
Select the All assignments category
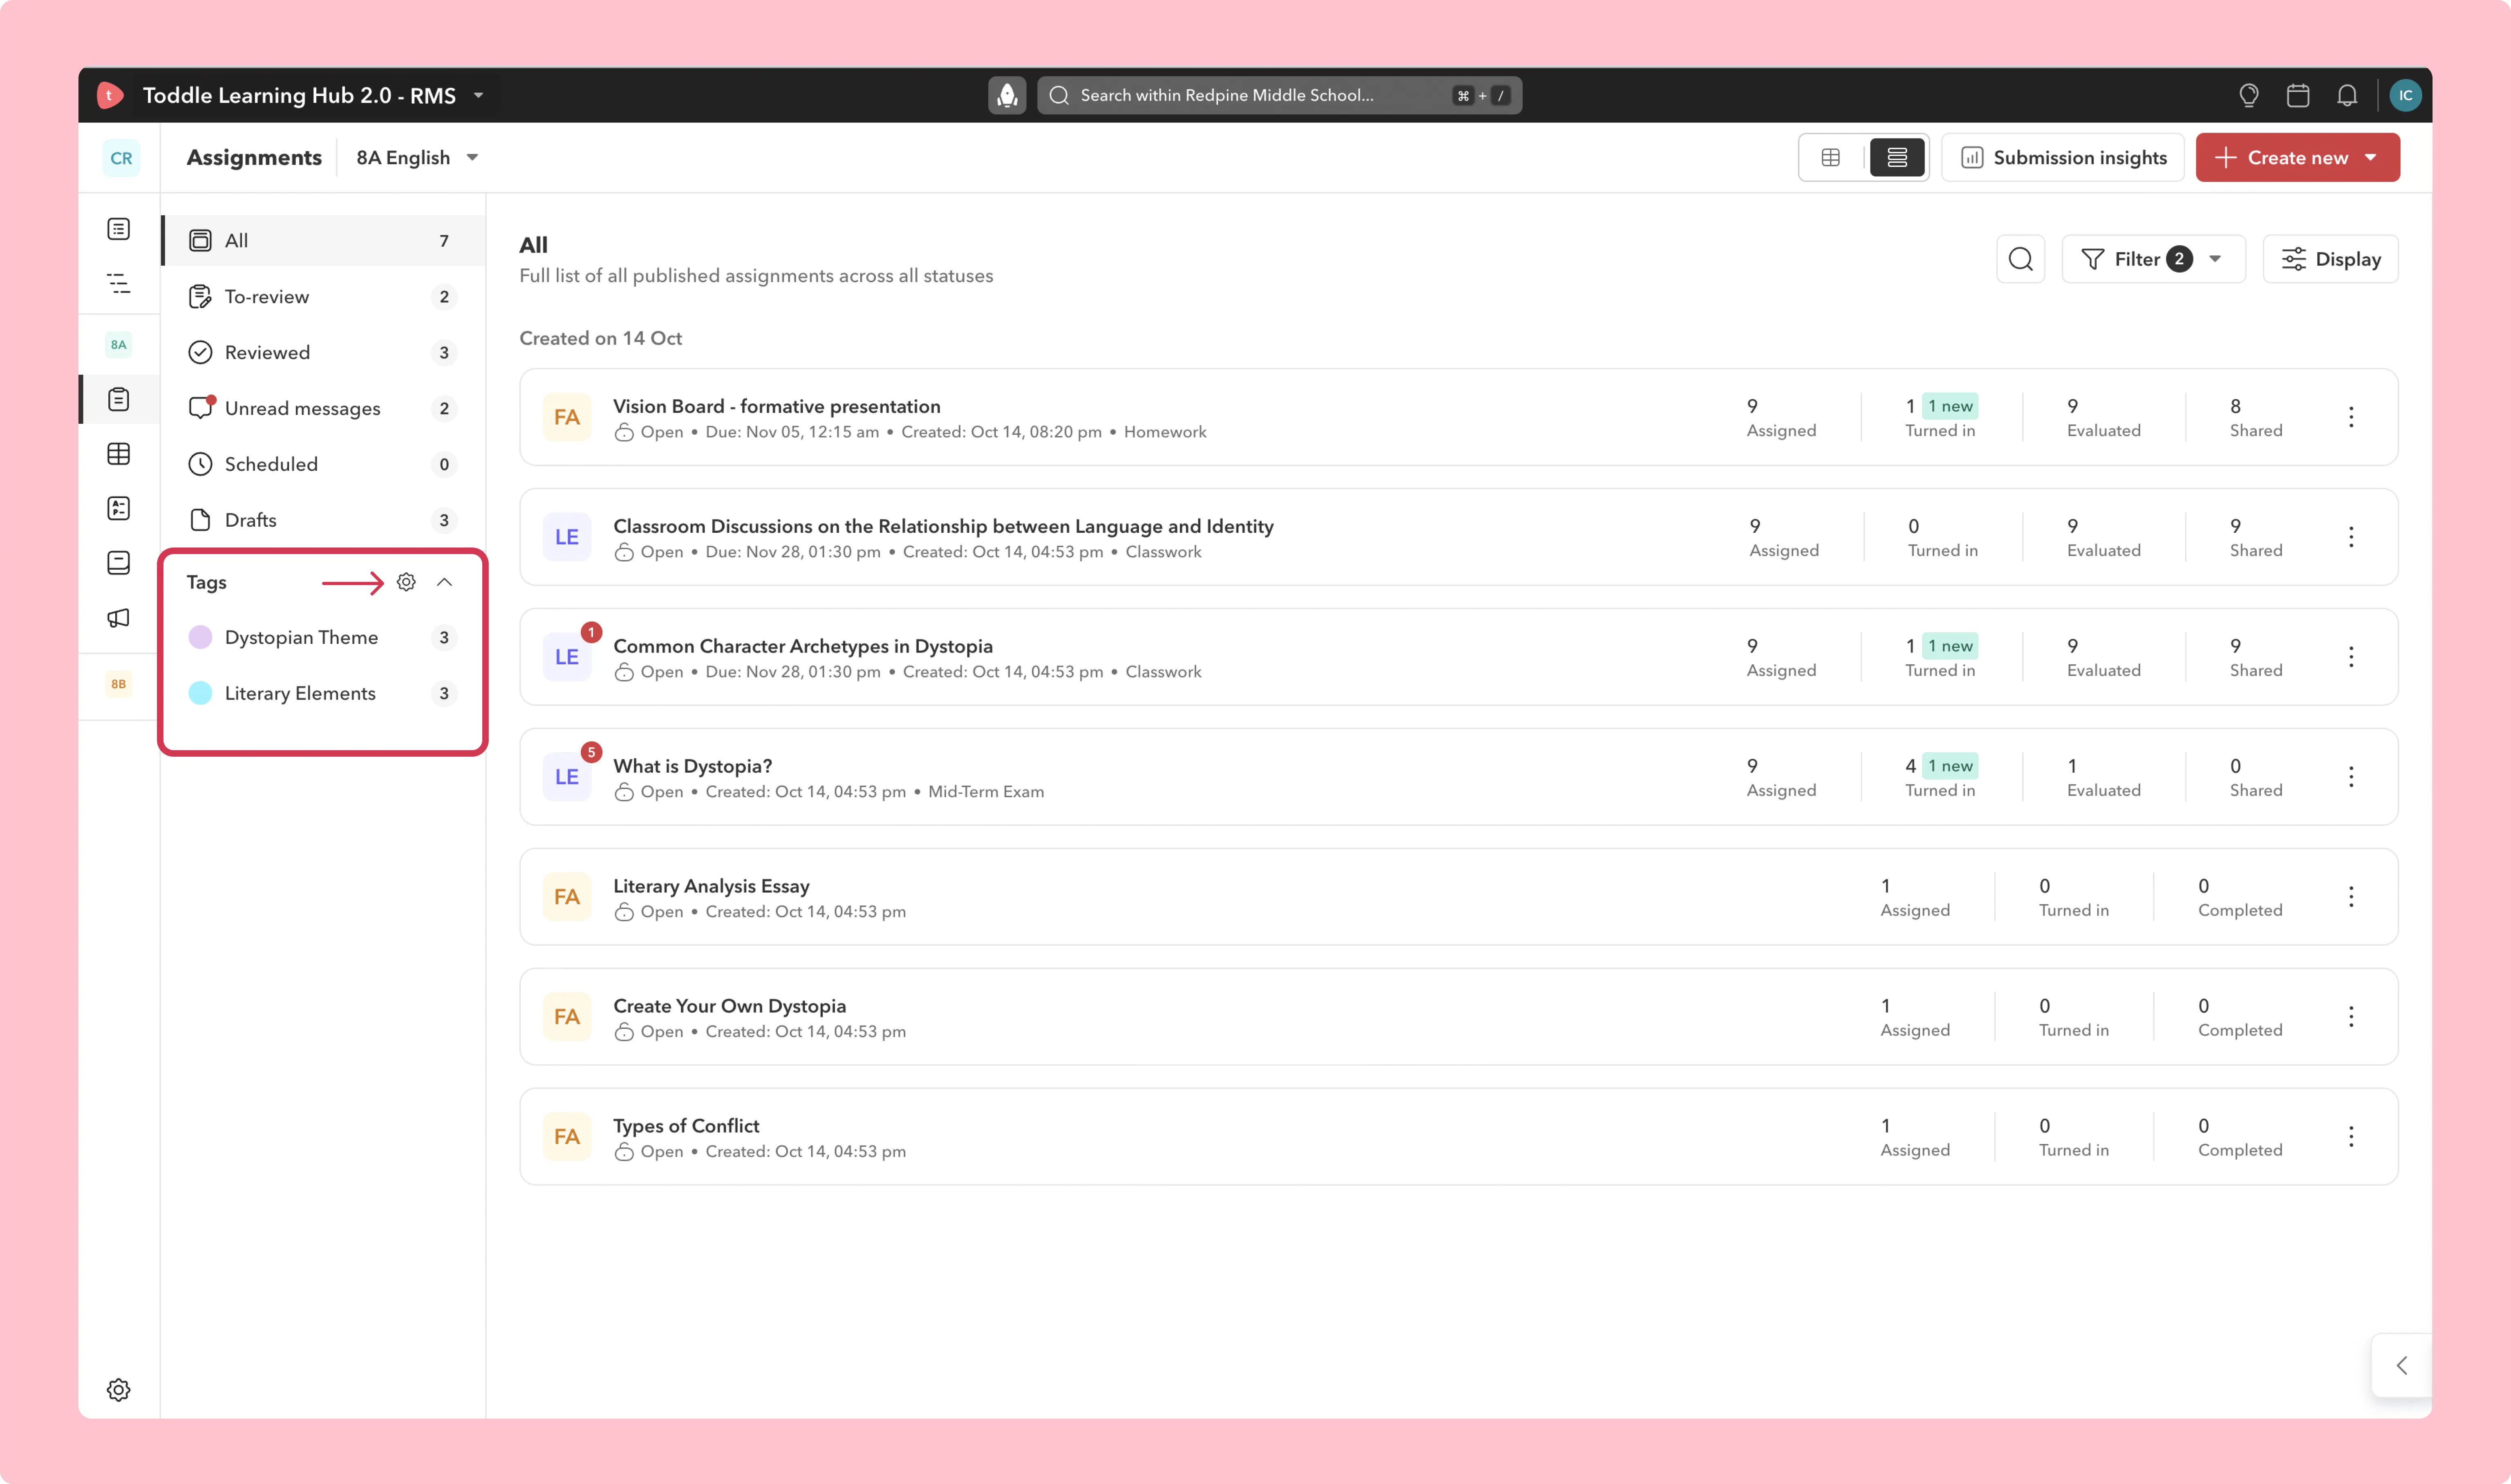coord(323,241)
